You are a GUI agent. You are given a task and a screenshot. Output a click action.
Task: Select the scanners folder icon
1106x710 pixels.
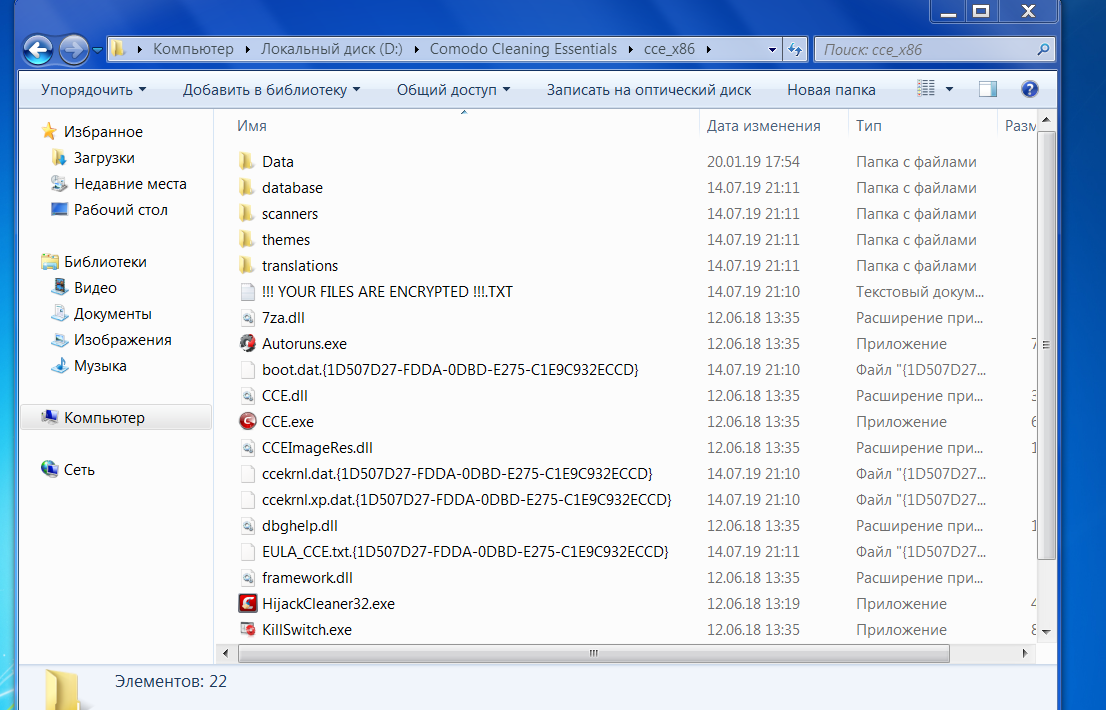247,214
